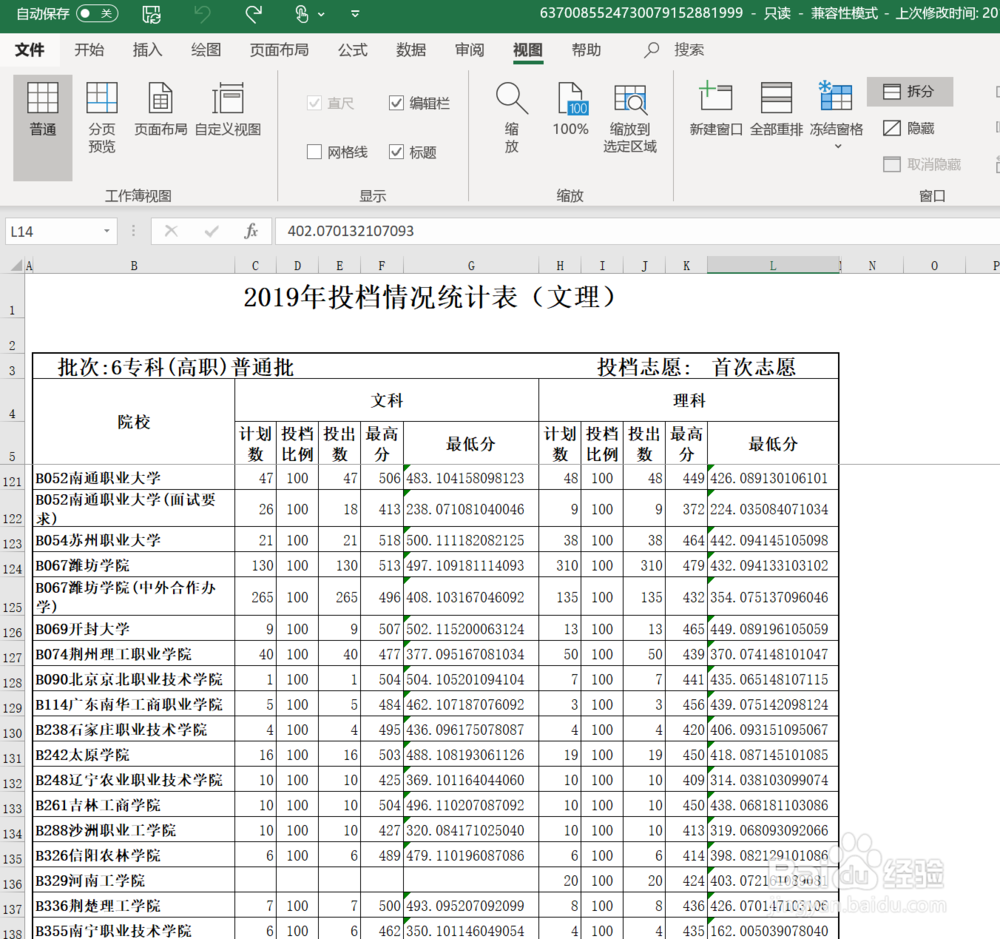
Task: Reset zoom with the 100% icon
Action: [x=570, y=115]
